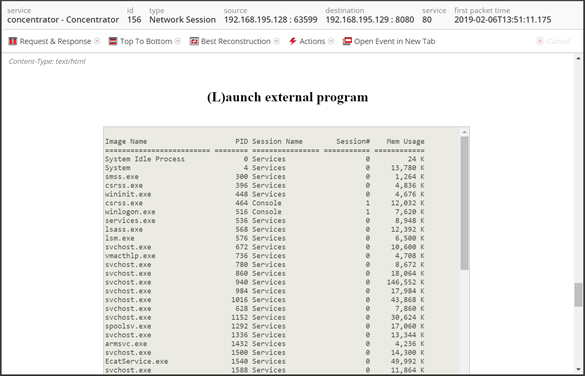
Task: Click the Best Reconstruction icon
Action: coord(194,41)
